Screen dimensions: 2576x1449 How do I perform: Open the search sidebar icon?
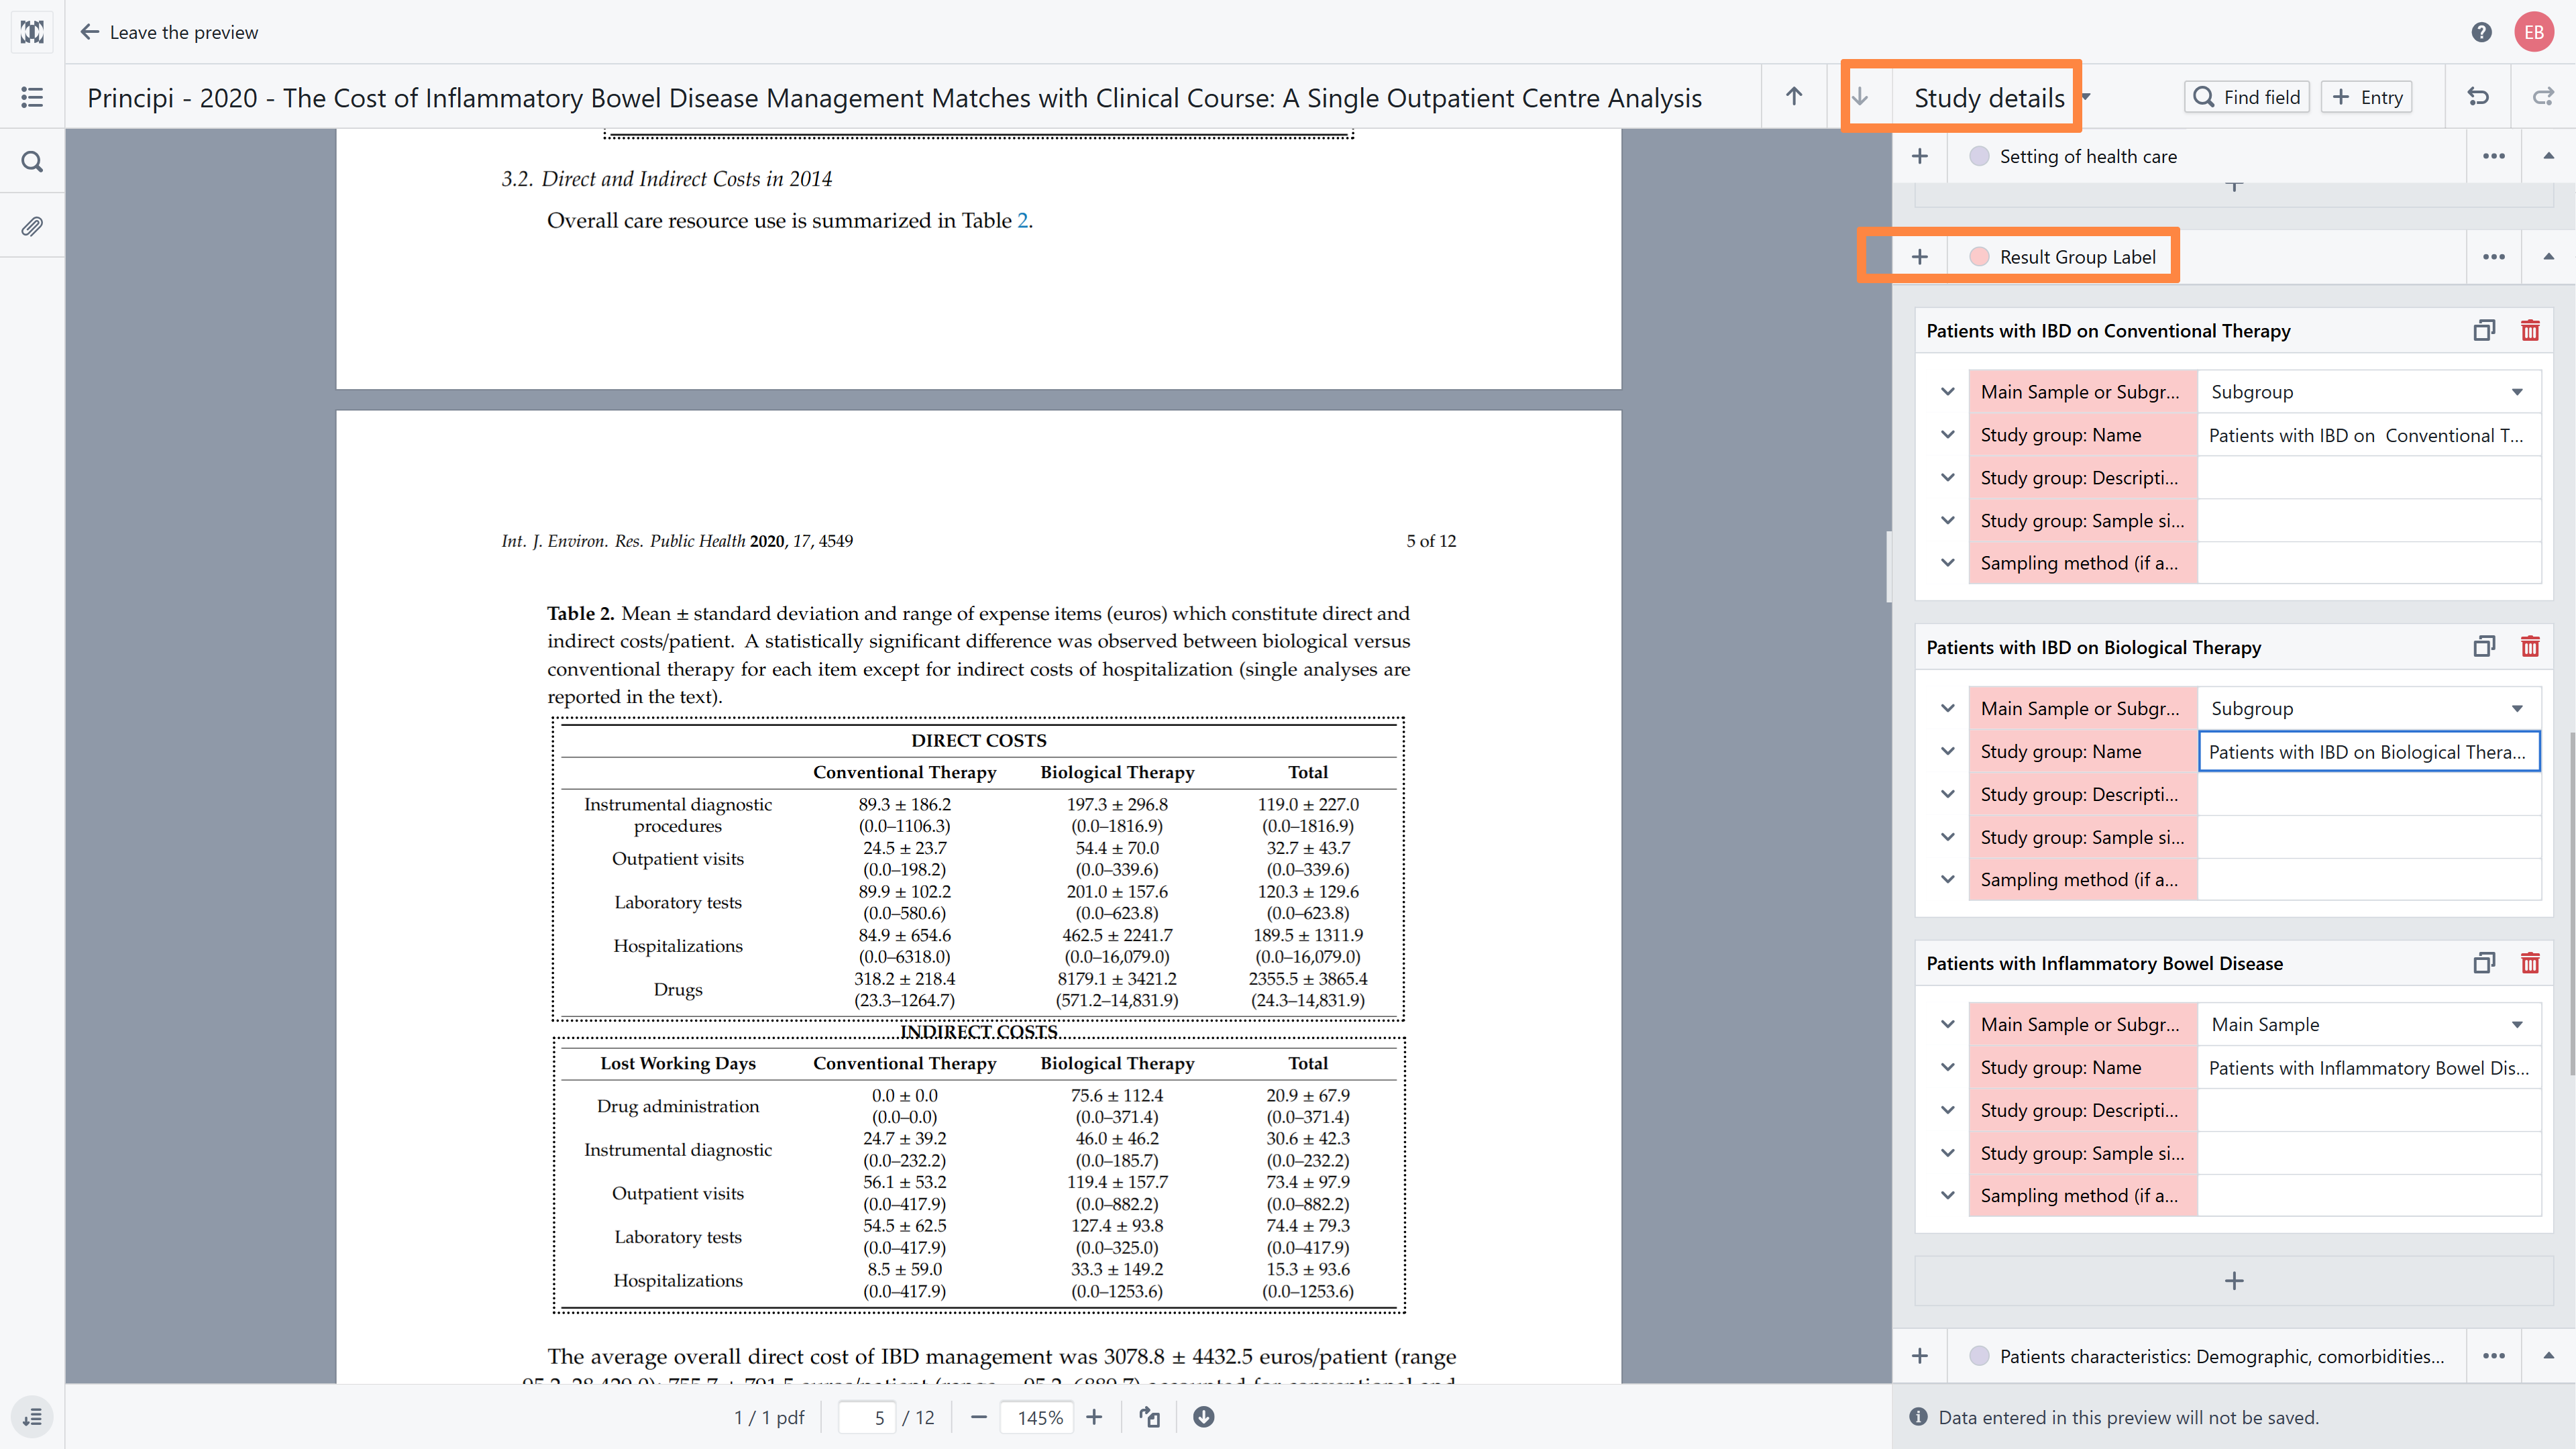(x=32, y=161)
